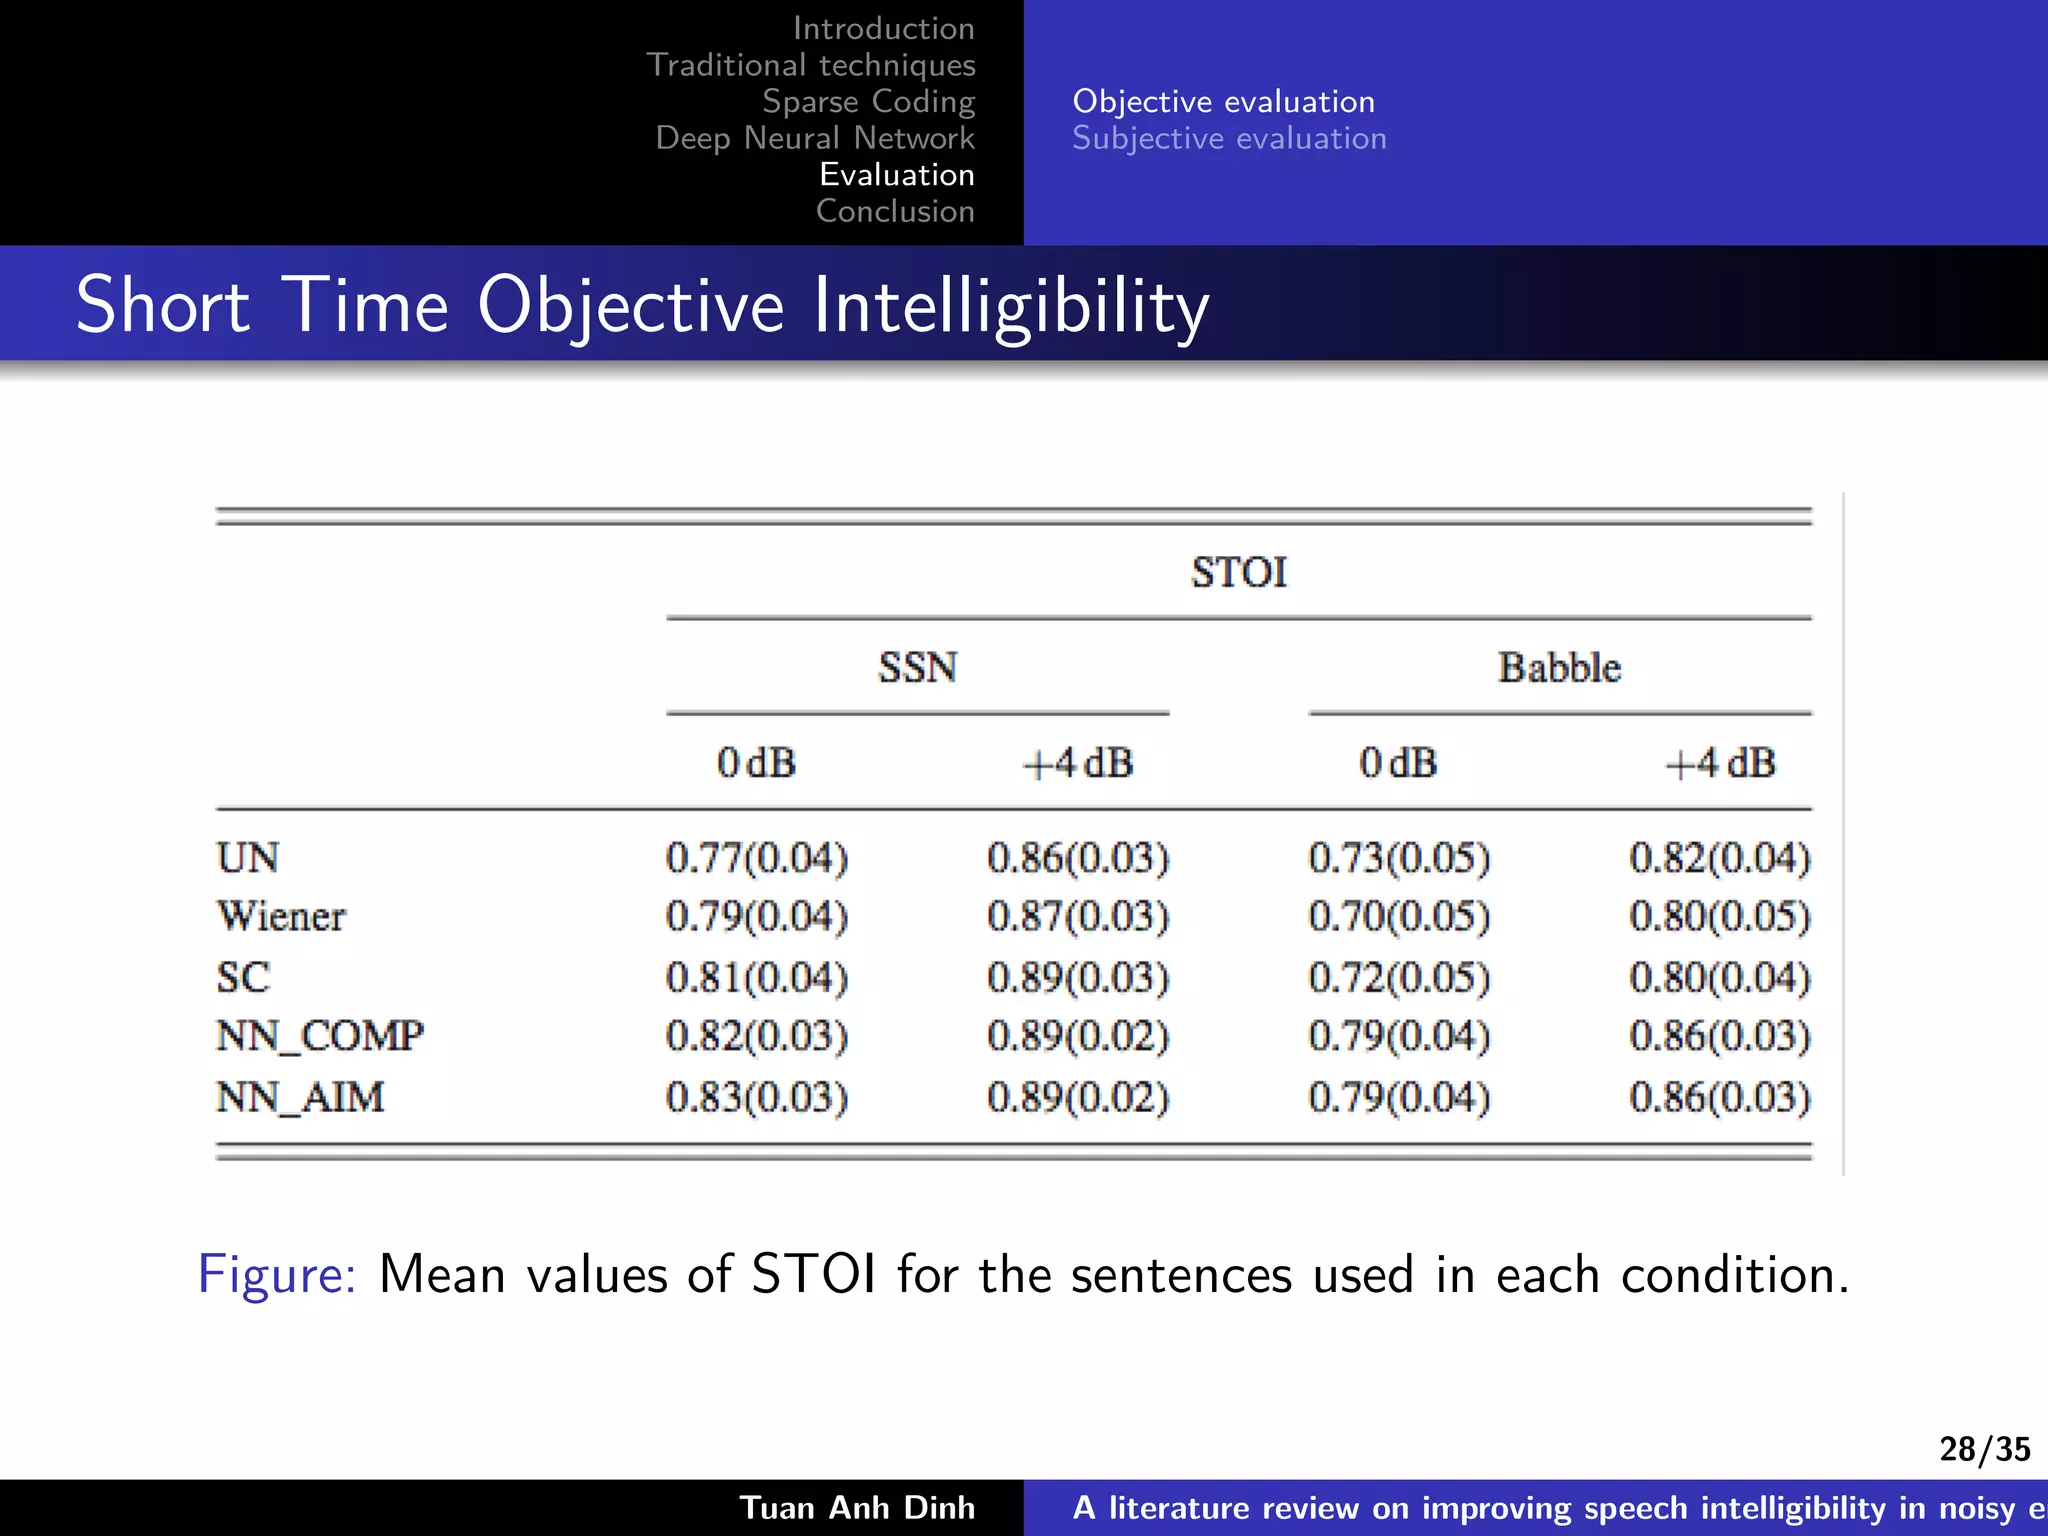Image resolution: width=2048 pixels, height=1536 pixels.
Task: Click SC Babble 0 dB value 0.72(0.05)
Action: tap(1399, 977)
